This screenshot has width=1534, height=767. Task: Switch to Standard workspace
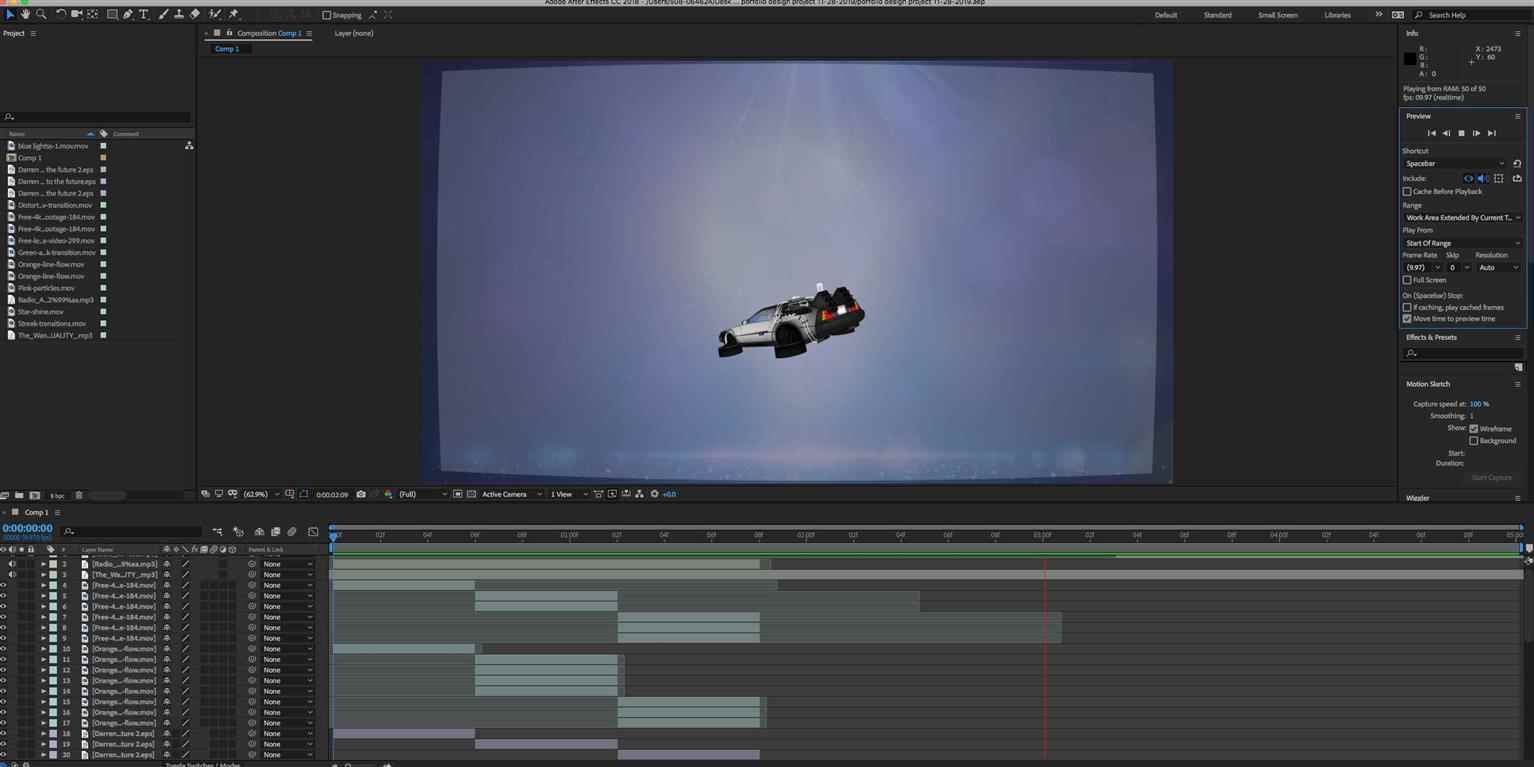(x=1218, y=15)
